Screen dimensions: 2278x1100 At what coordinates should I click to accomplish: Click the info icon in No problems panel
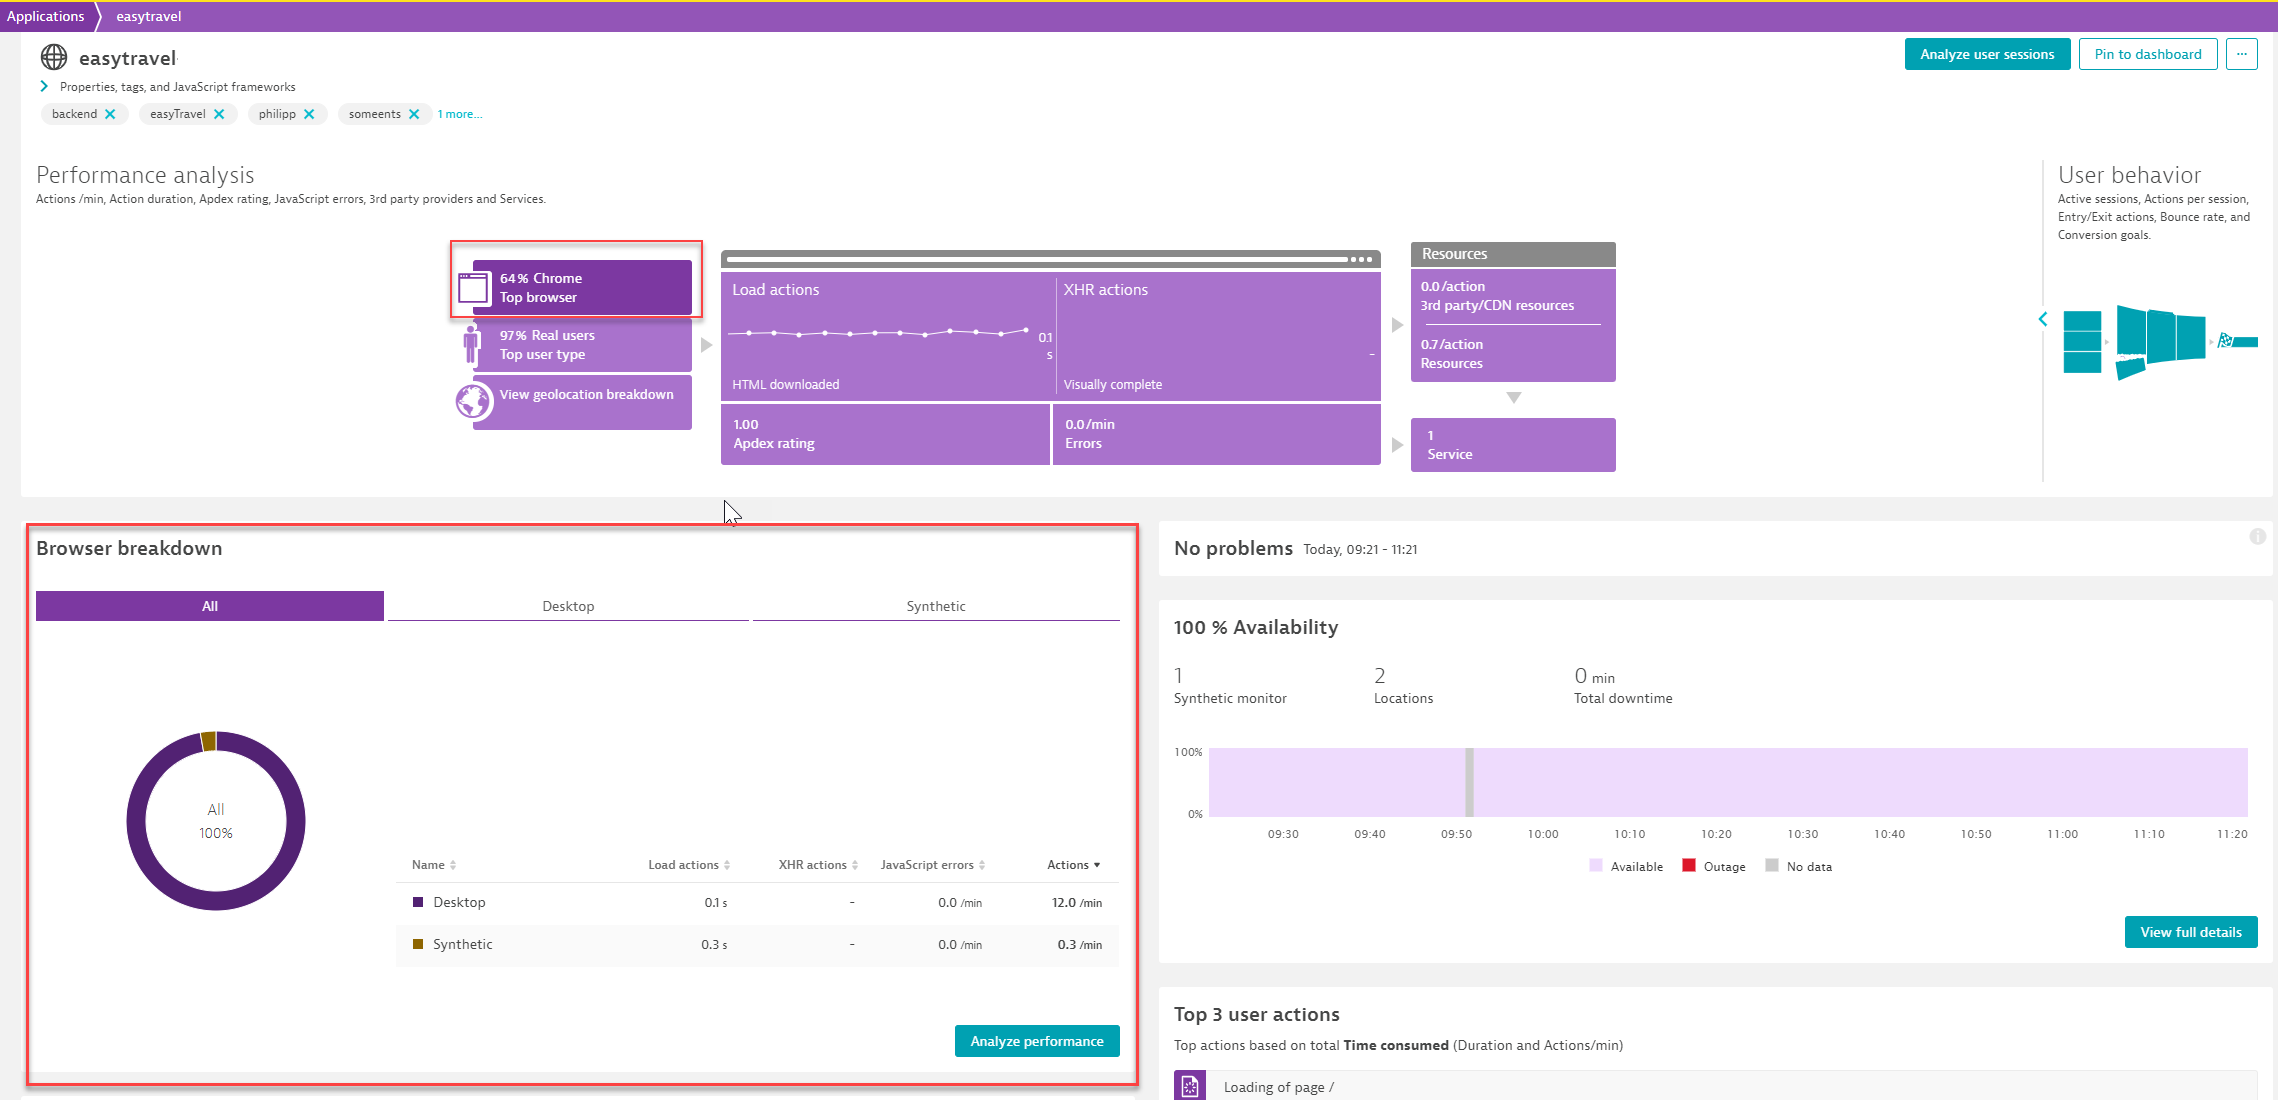click(2258, 537)
